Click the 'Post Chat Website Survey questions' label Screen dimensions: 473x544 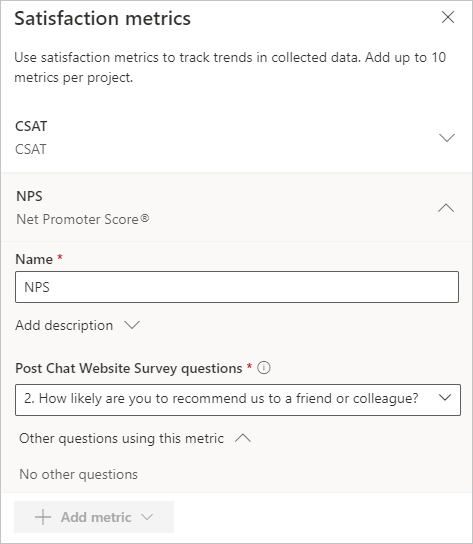coord(129,368)
